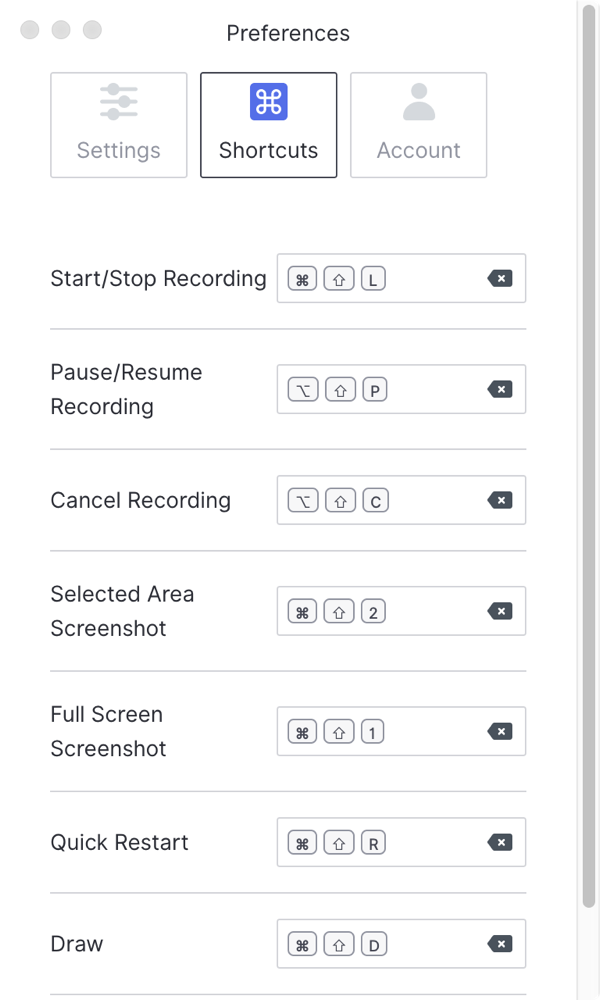Edit the Cancel Recording shortcut field
The image size is (600, 1000).
pyautogui.click(x=430, y=501)
